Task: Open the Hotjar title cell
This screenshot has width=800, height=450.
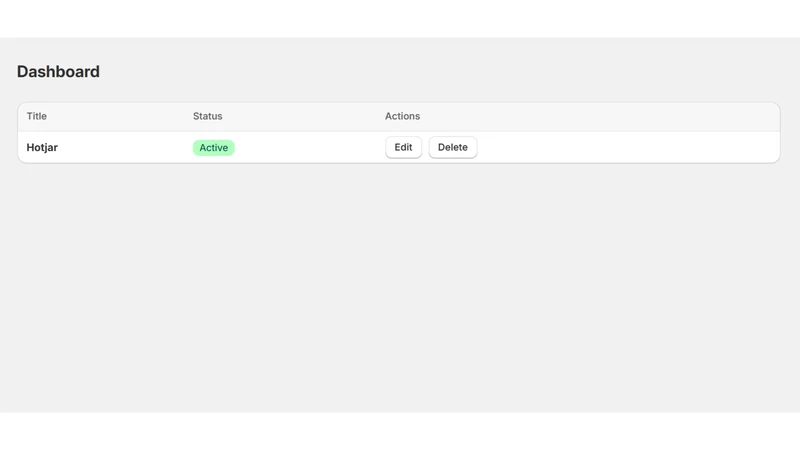Action: (42, 147)
